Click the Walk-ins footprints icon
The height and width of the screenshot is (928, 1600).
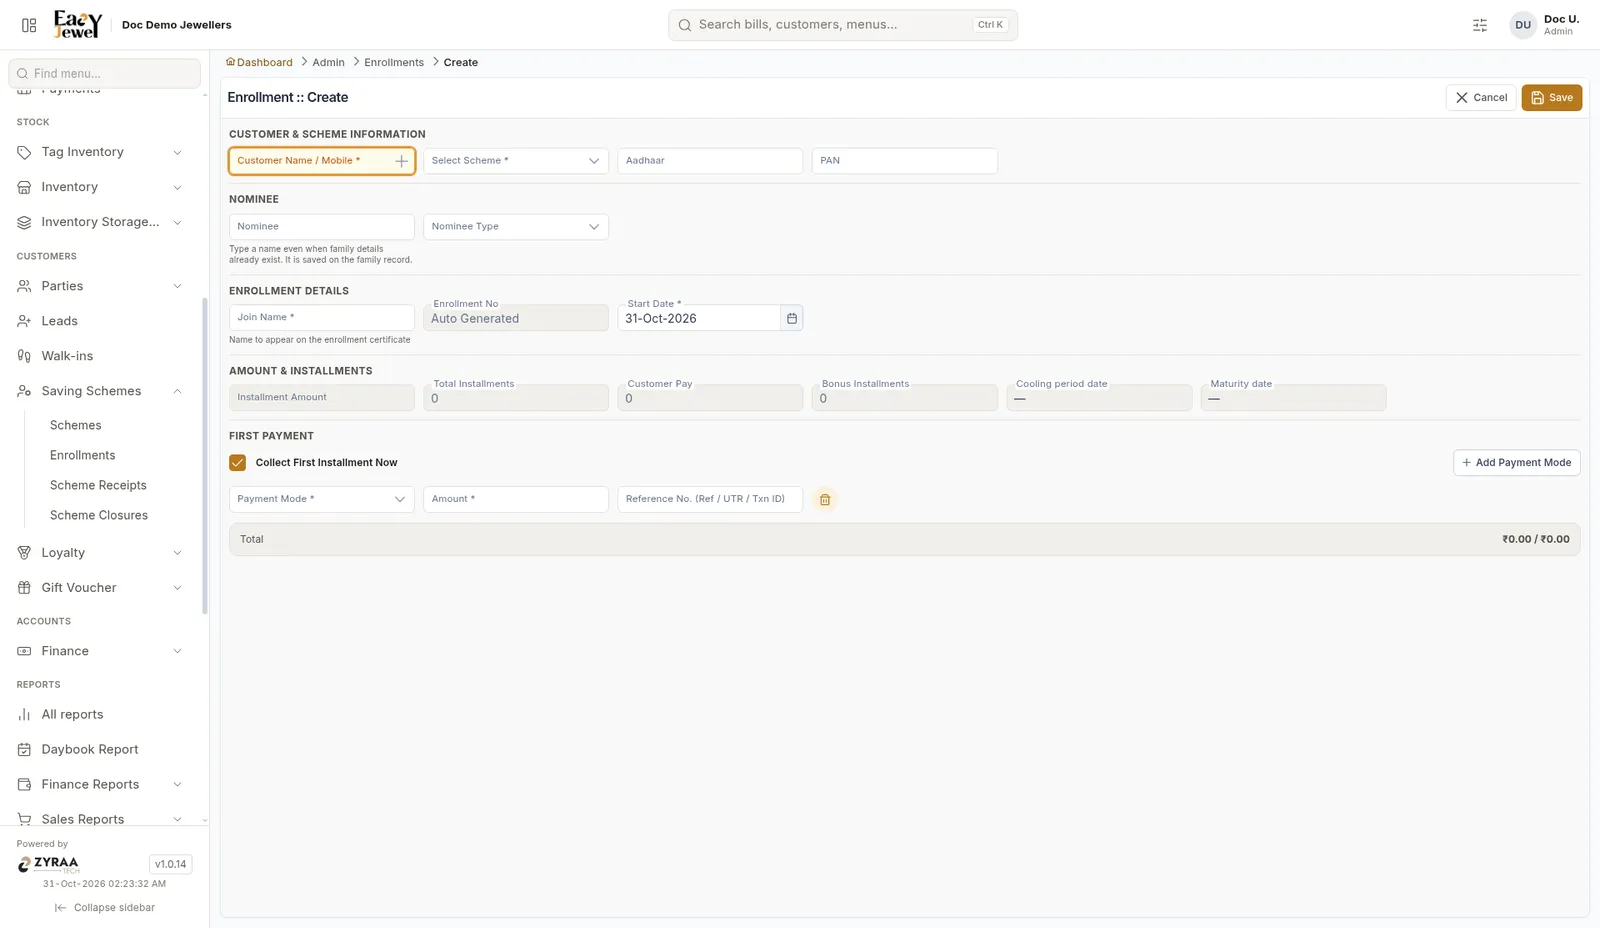pos(24,356)
